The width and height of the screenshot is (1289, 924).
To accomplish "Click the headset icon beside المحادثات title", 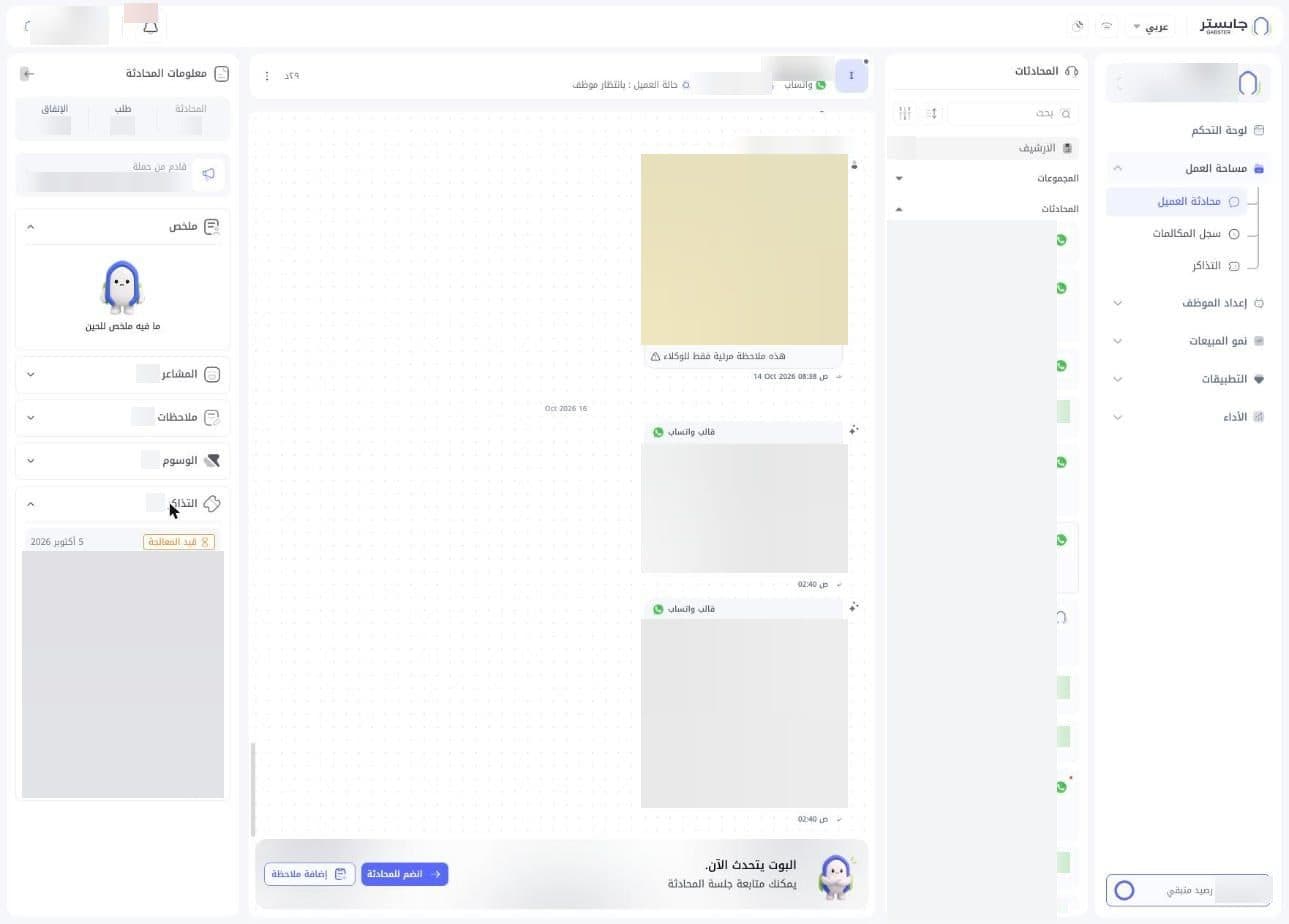I will (x=1072, y=72).
